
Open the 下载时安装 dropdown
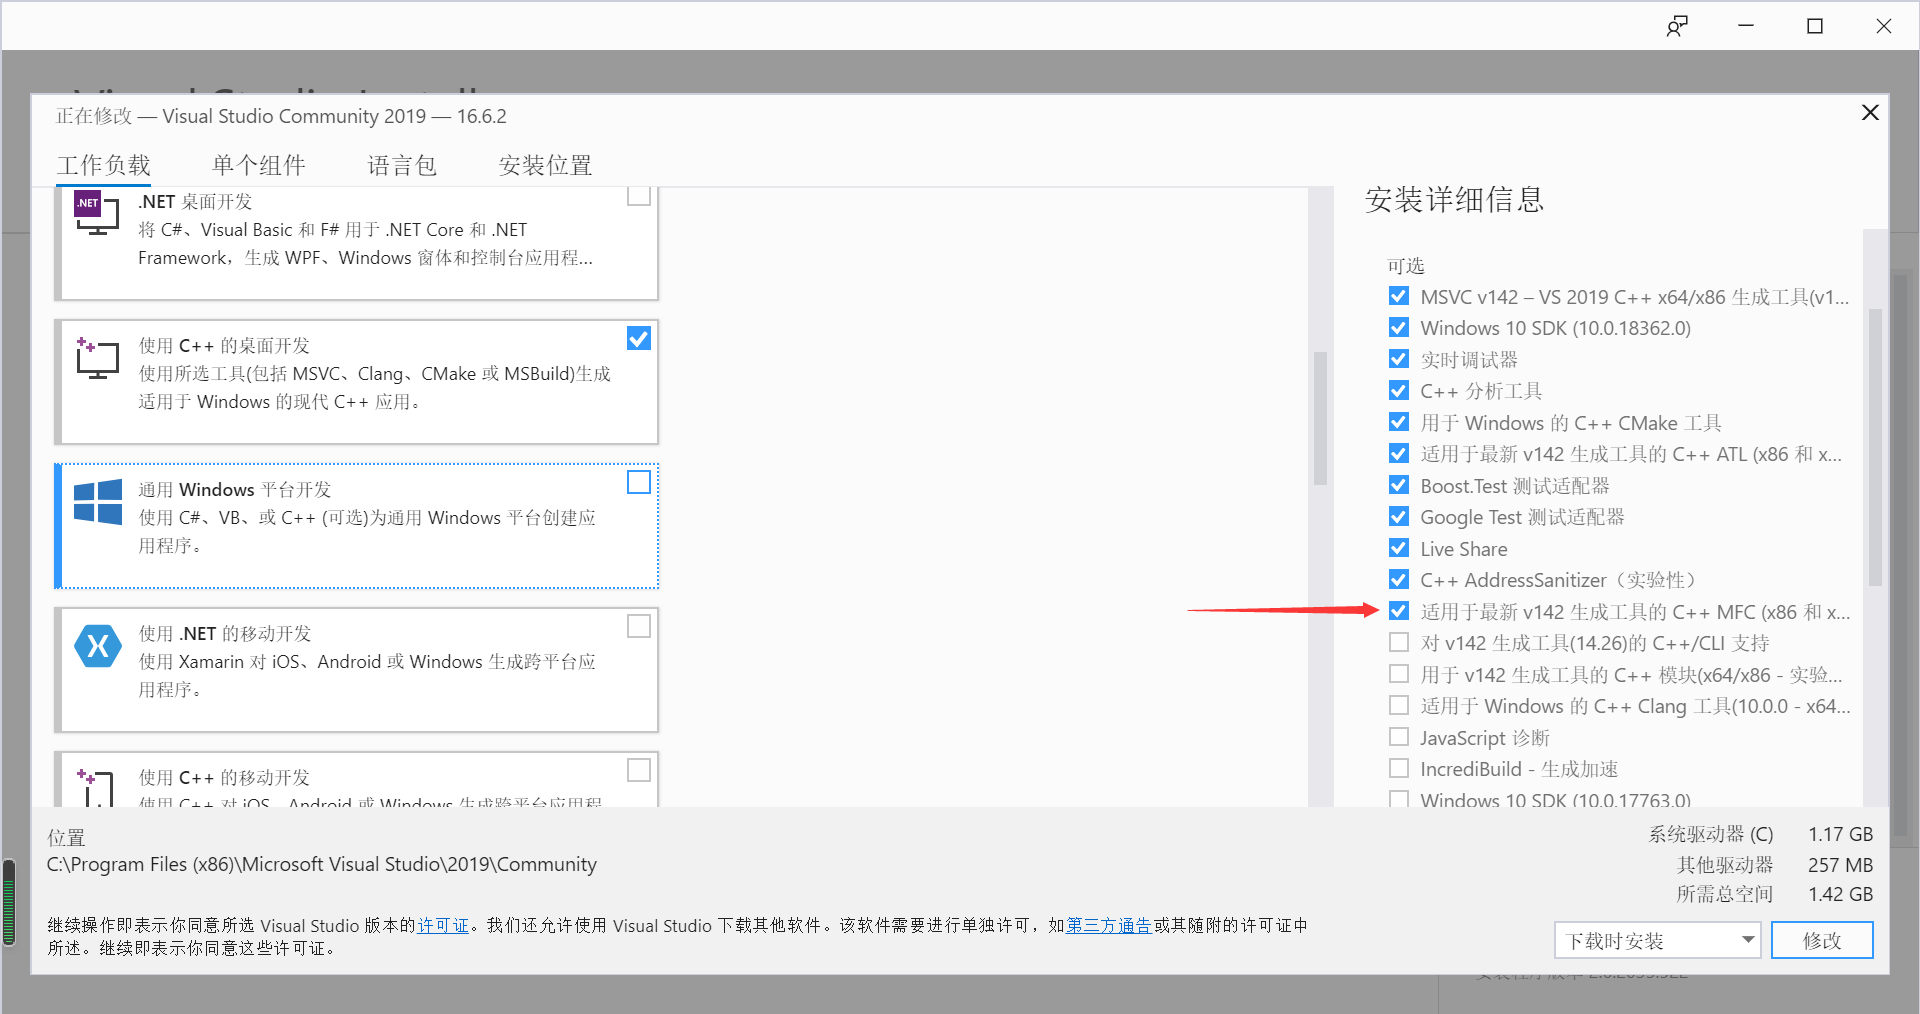point(1657,940)
